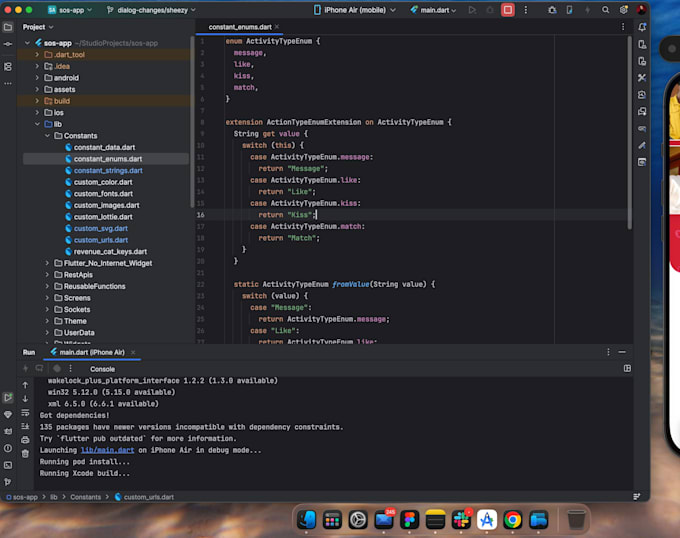The width and height of the screenshot is (680, 538).
Task: Place cursor on line 16 return Kiss
Action: [x=288, y=215]
